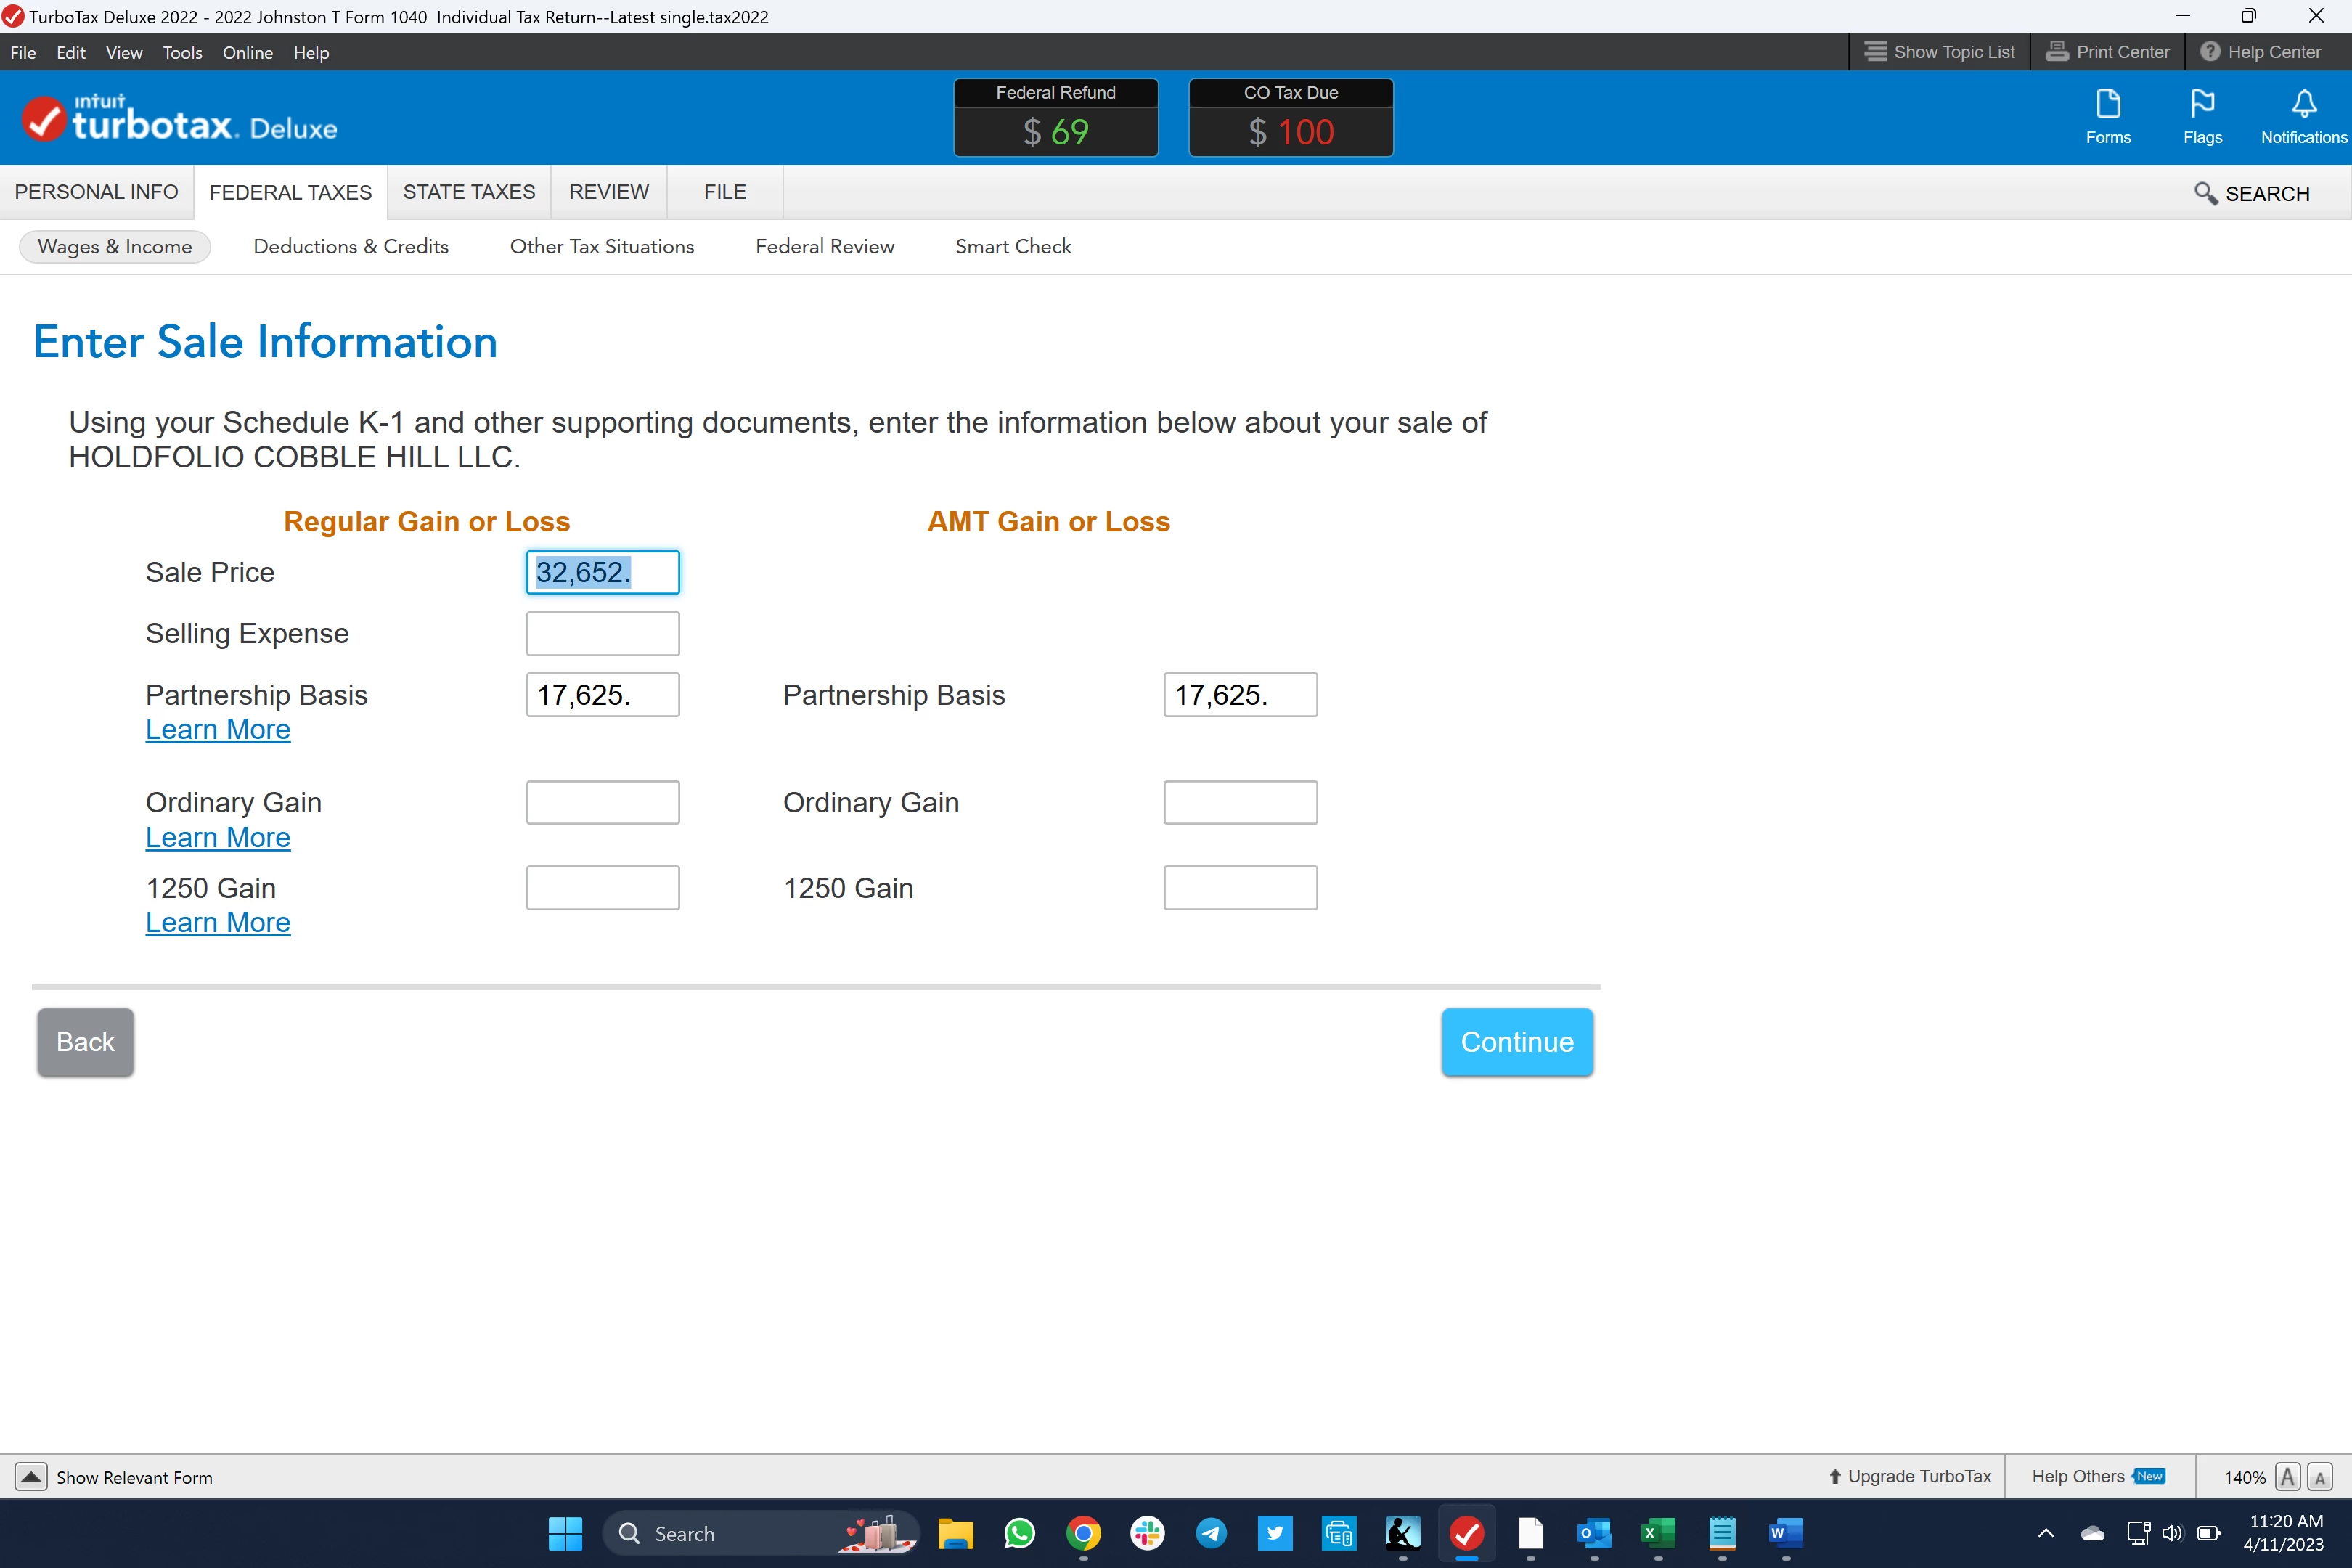Open Learn More under Ordinary Gain

pos(218,838)
